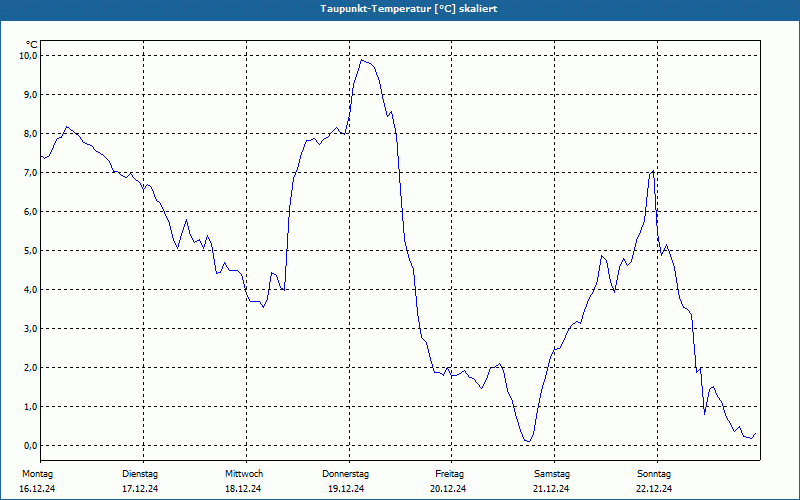Click the 21.12.24 date label

[551, 489]
